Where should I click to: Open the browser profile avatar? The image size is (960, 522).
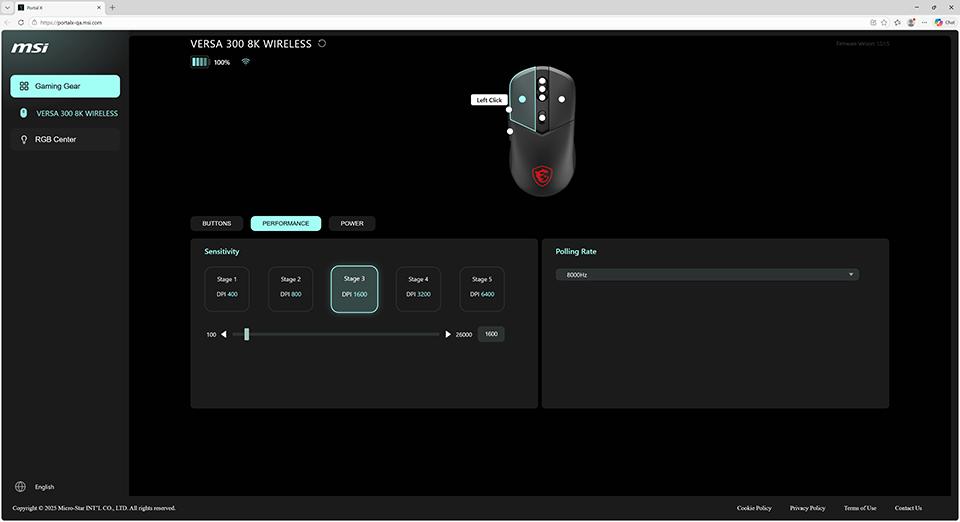pyautogui.click(x=911, y=23)
